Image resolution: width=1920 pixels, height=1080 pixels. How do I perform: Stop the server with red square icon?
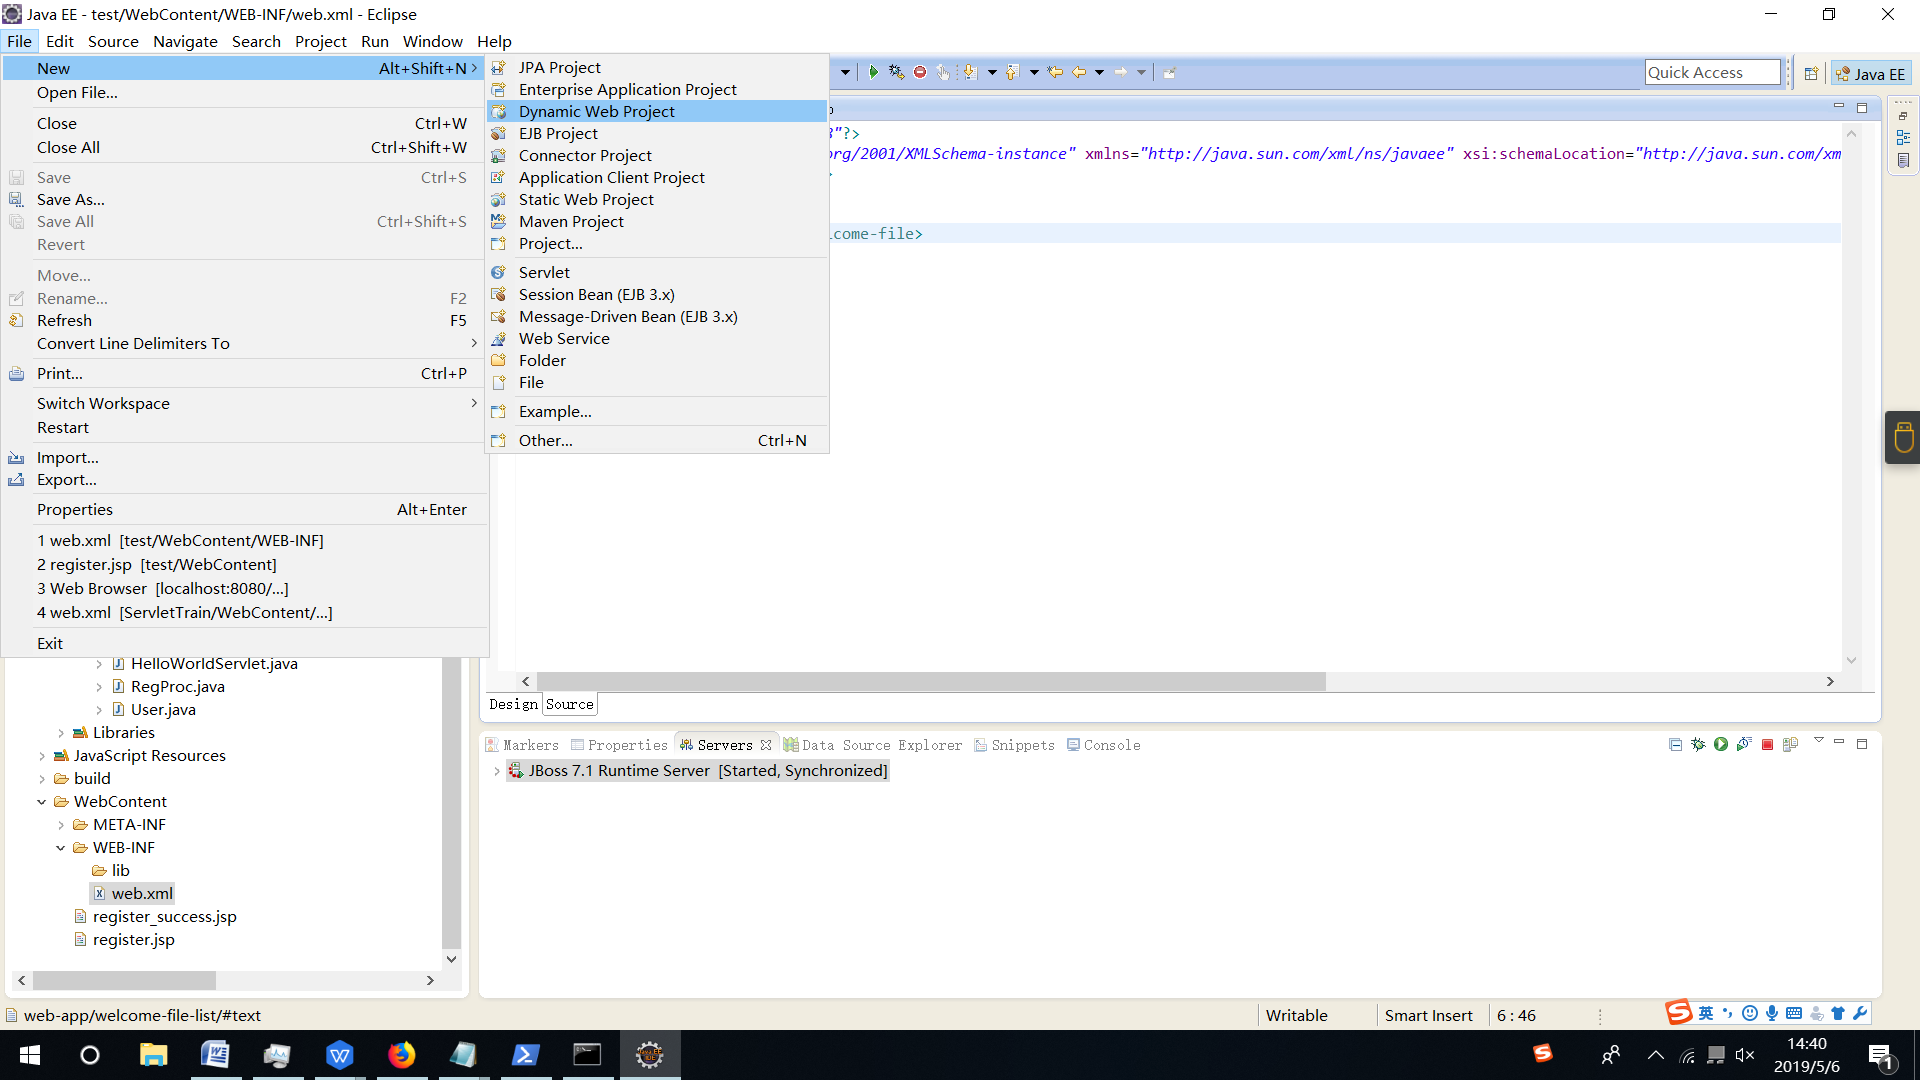coord(1767,745)
